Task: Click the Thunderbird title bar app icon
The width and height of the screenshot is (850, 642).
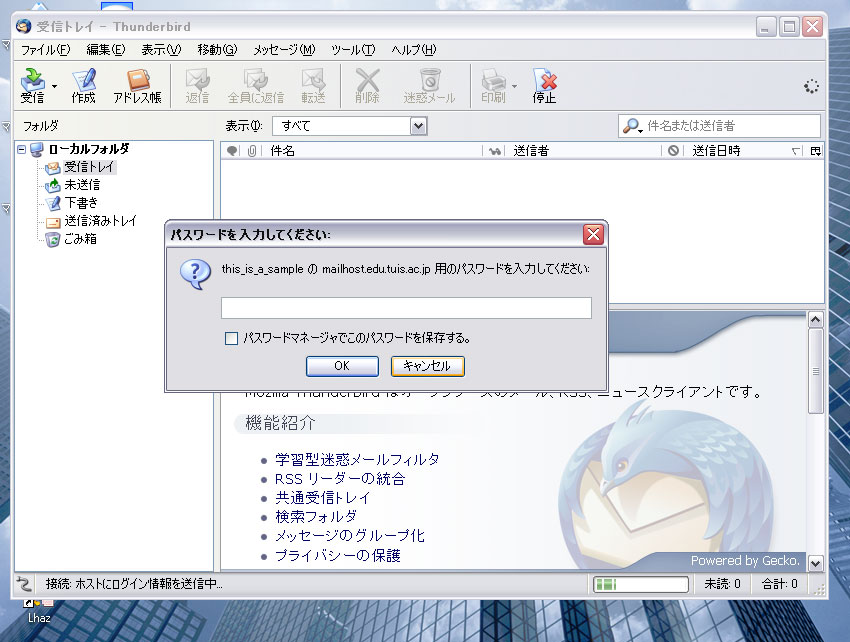Action: click(24, 26)
